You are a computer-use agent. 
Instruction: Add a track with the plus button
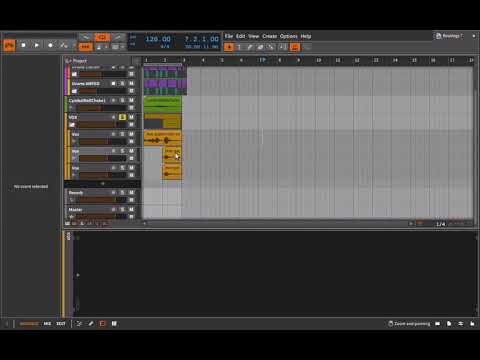103,183
